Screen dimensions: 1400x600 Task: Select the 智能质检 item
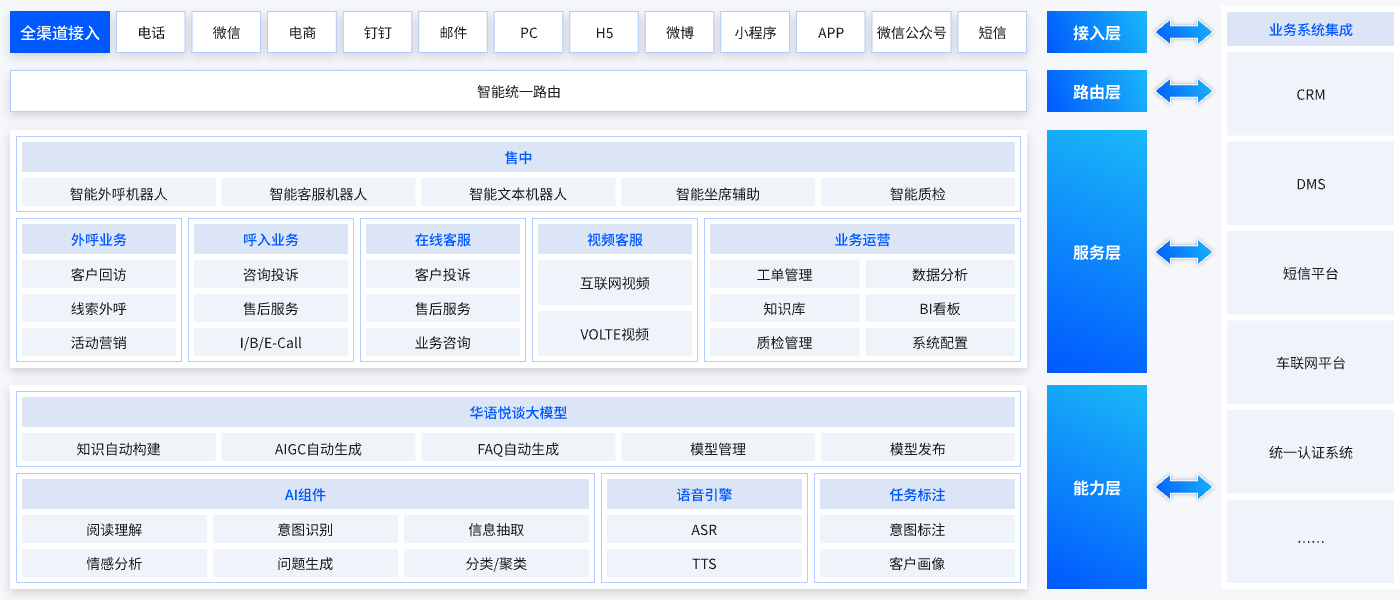click(x=917, y=193)
